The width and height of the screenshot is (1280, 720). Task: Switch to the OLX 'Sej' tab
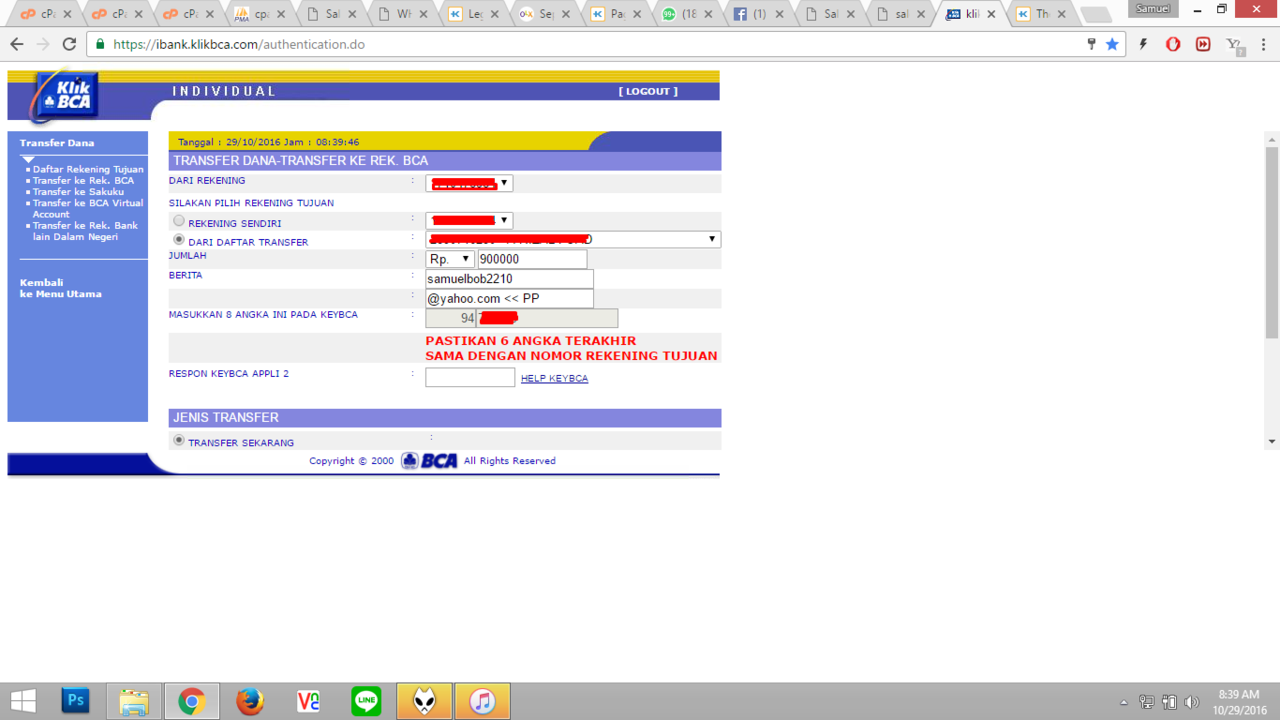pos(543,14)
